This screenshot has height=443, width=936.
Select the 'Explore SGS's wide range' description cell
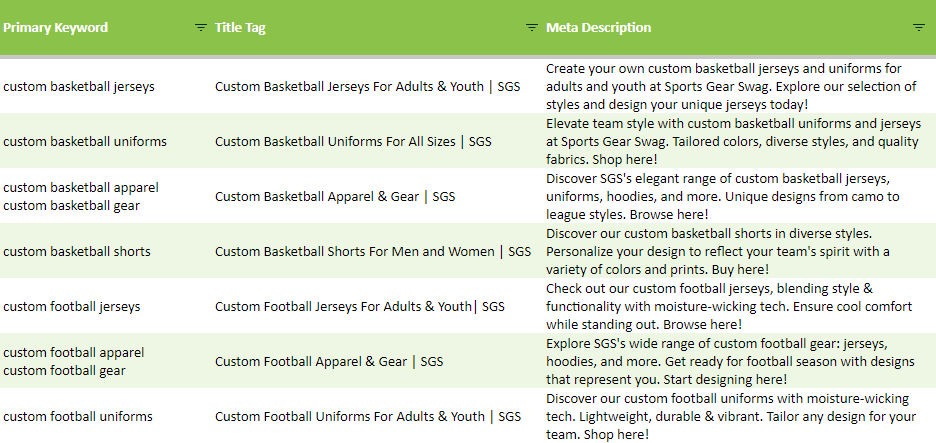(x=740, y=361)
